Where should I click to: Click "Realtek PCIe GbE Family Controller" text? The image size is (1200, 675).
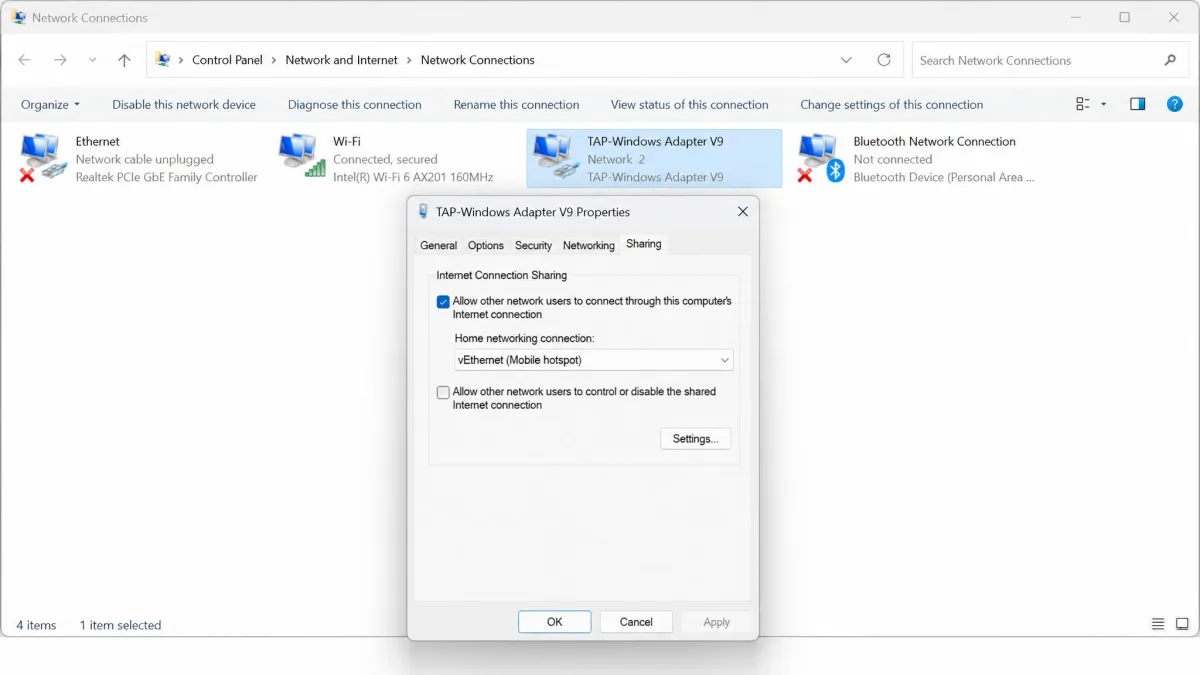coord(167,177)
